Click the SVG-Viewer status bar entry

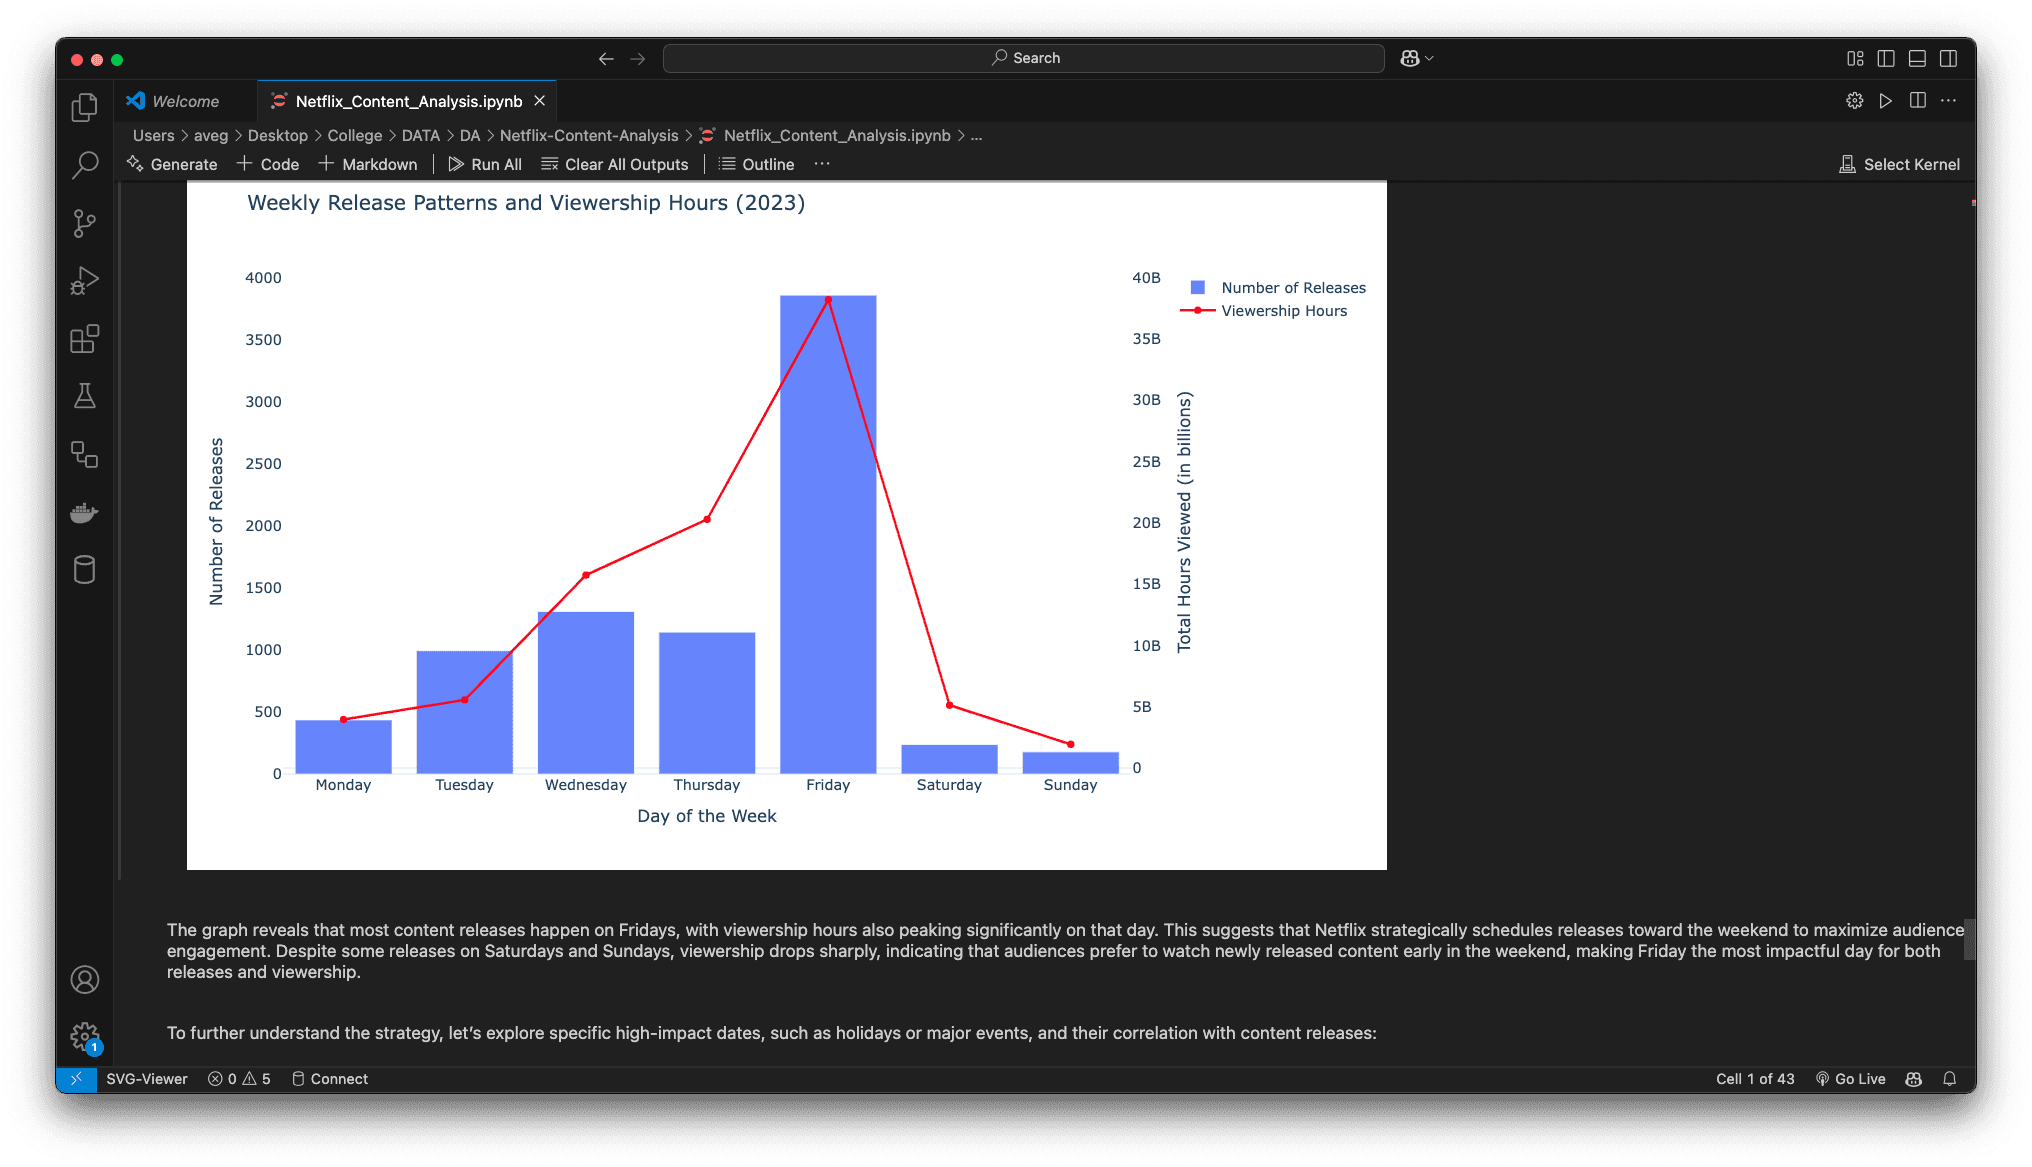147,1079
